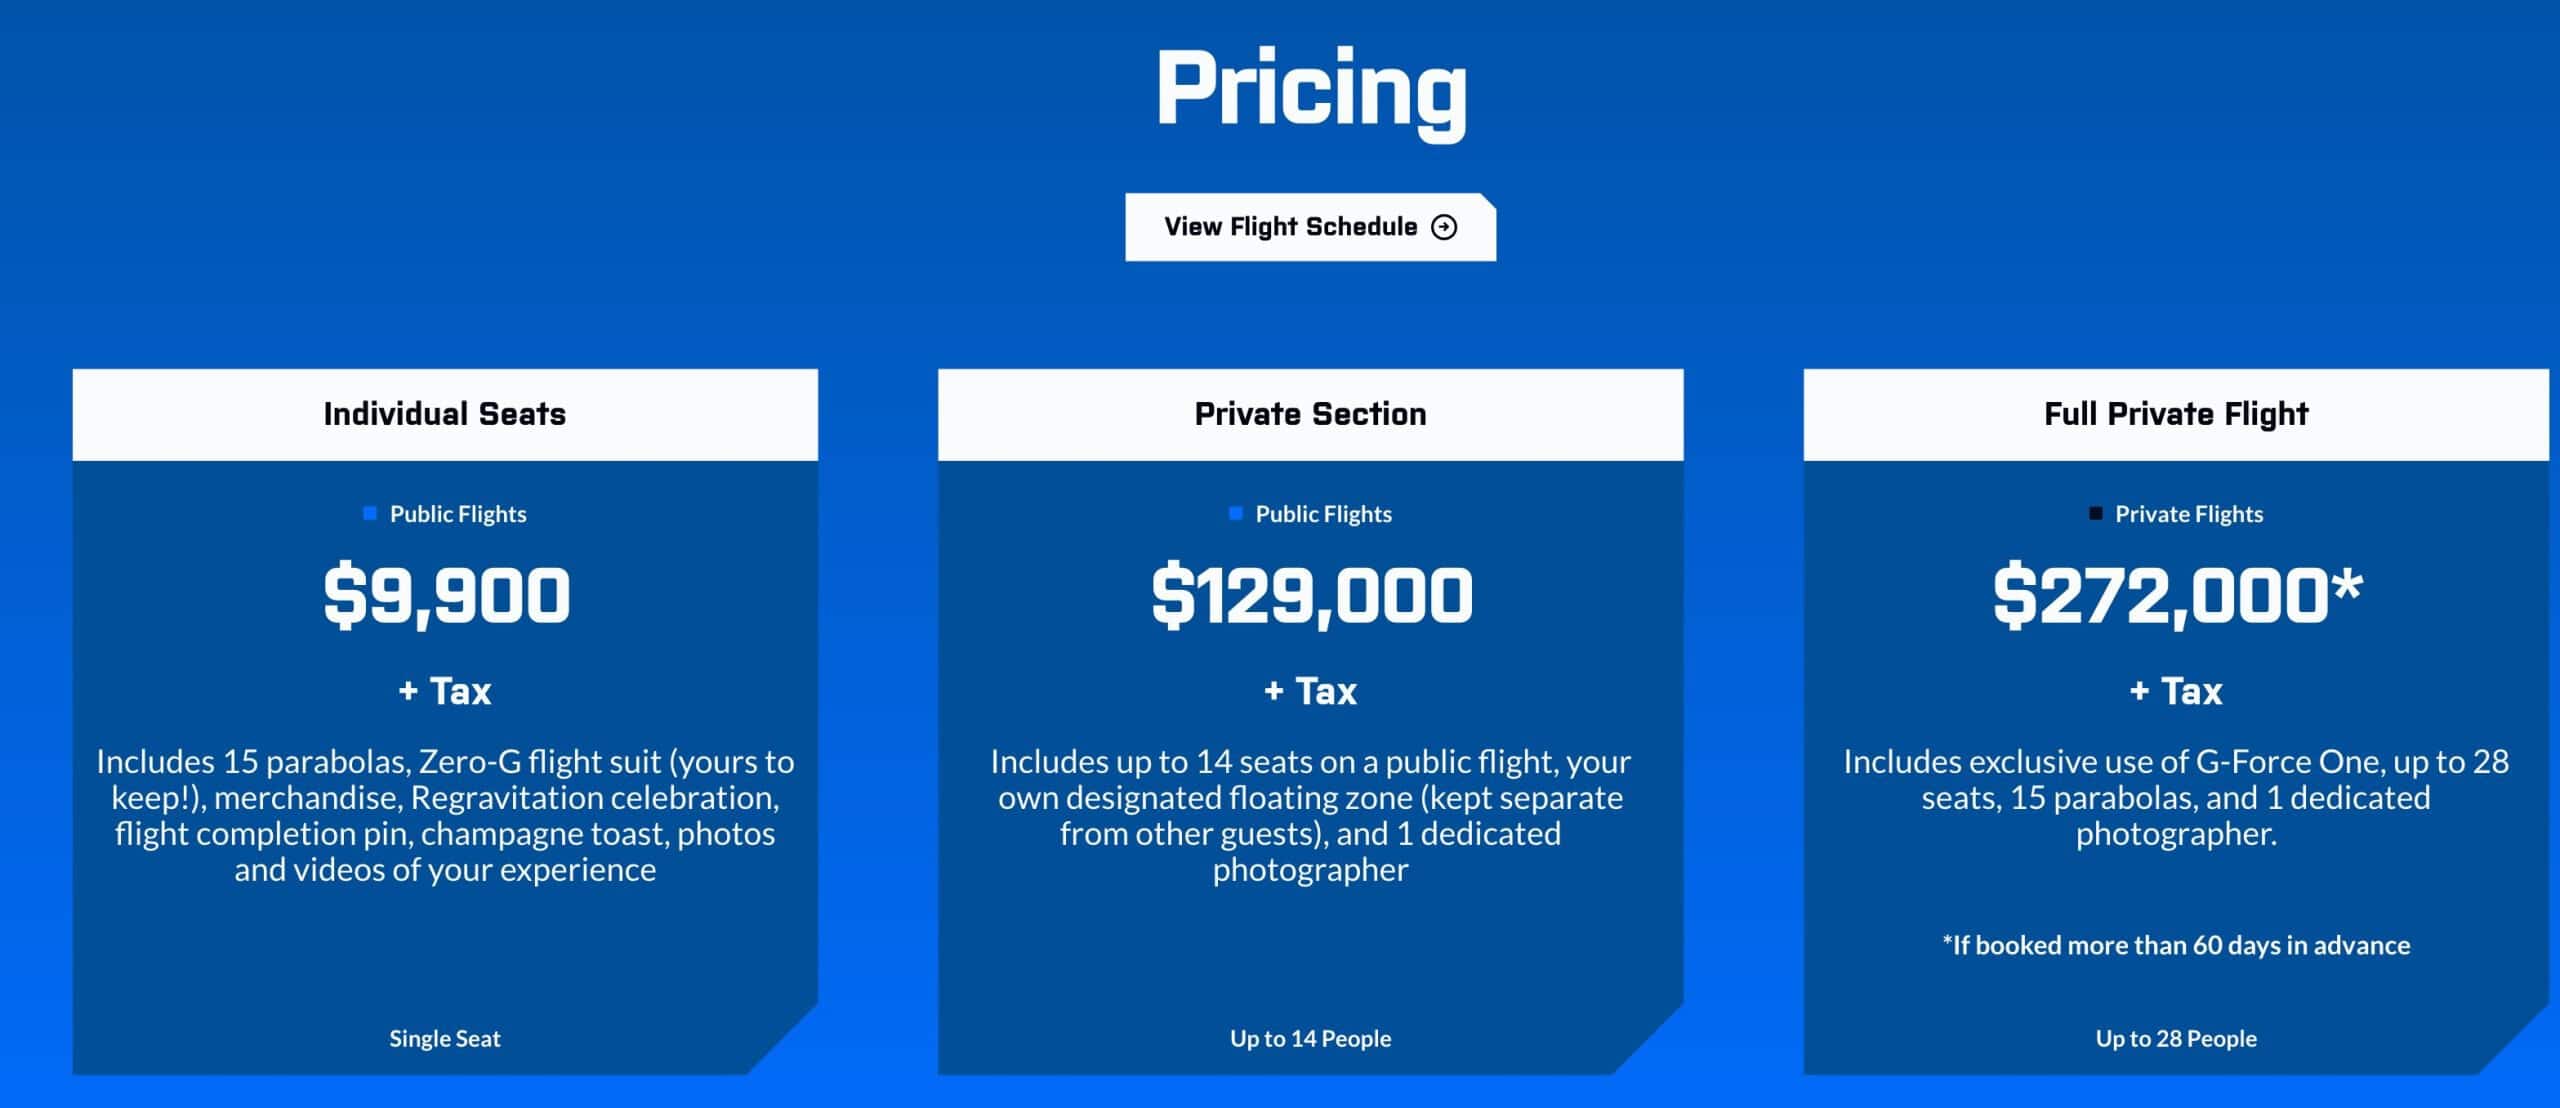This screenshot has width=2560, height=1108.
Task: Click the Single Seat label
Action: pos(445,1039)
